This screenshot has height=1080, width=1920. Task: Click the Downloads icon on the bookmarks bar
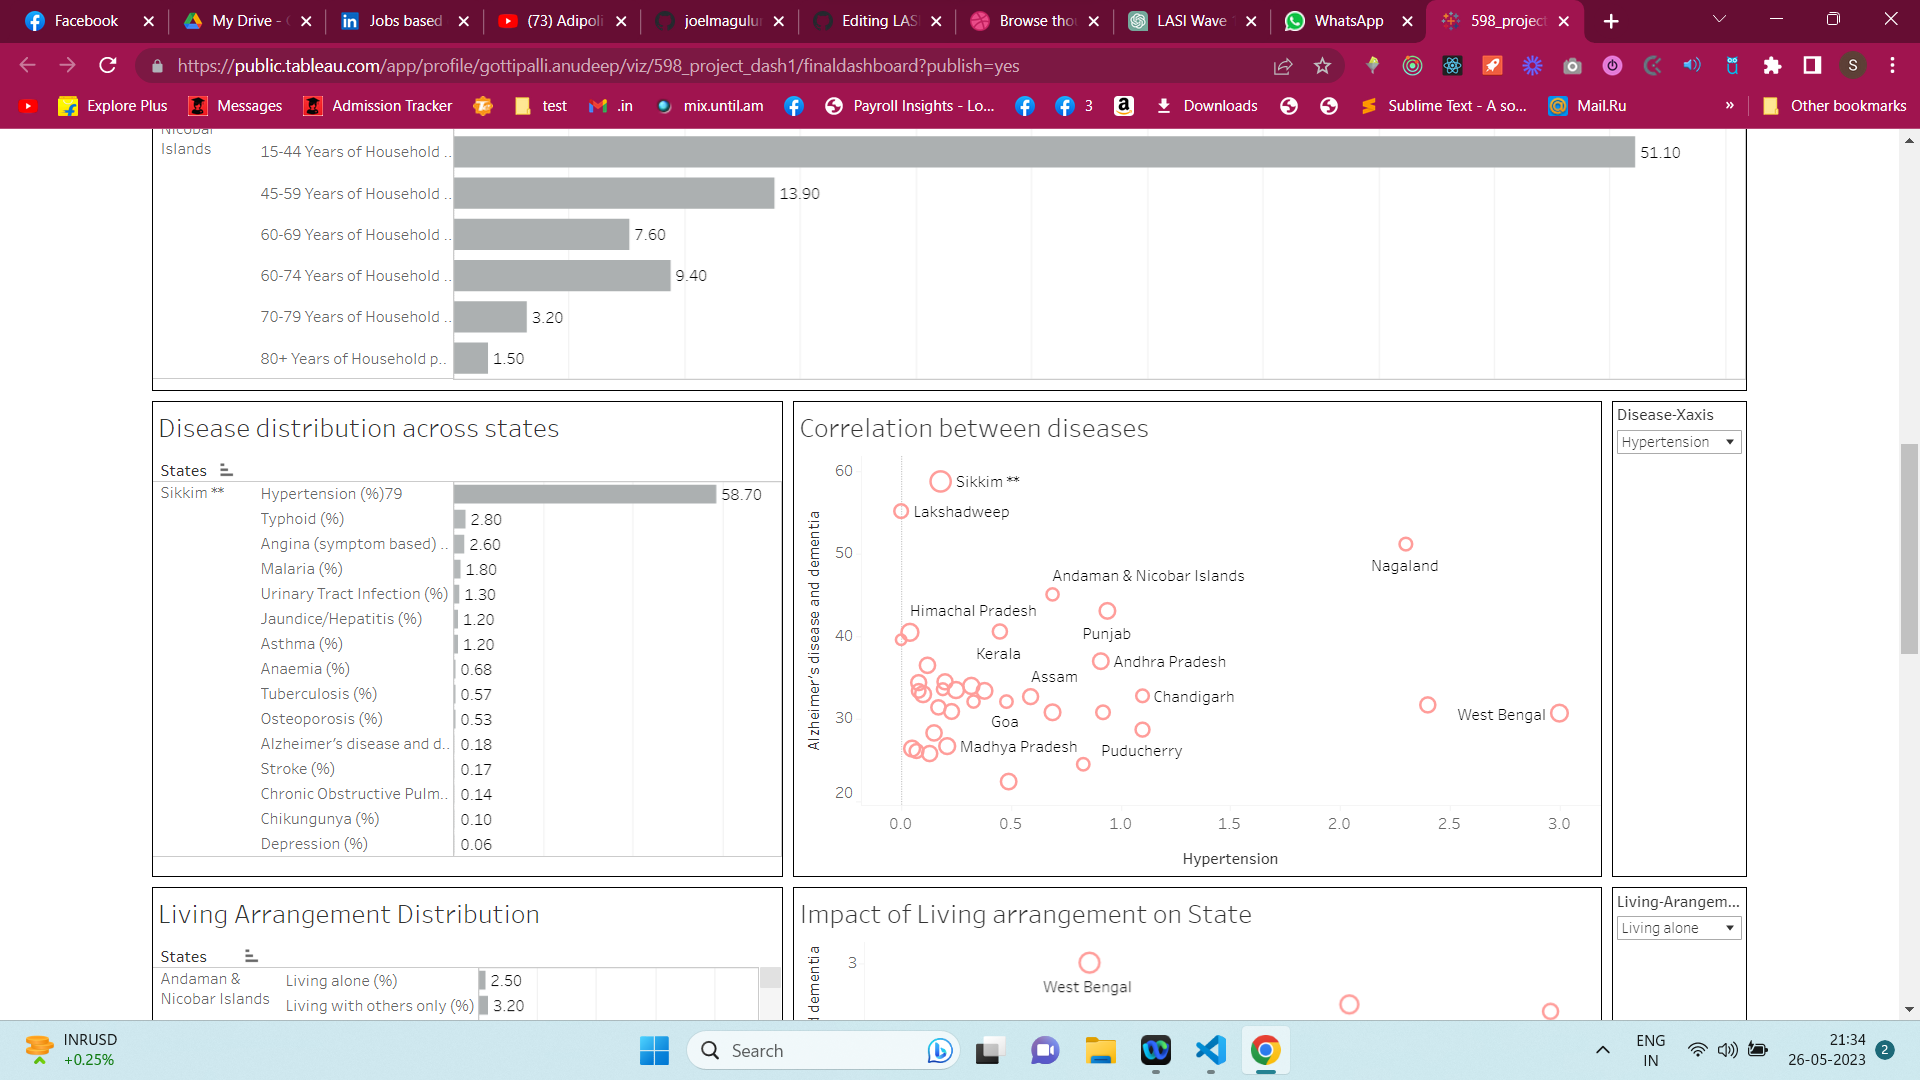tap(1164, 105)
